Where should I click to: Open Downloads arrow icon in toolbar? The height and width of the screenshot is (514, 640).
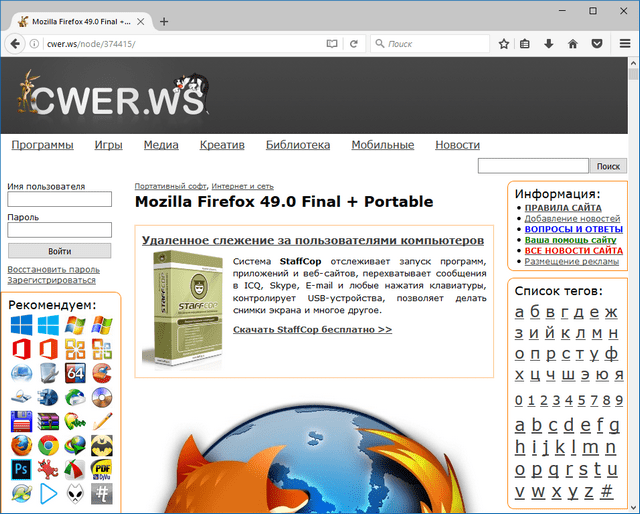click(x=549, y=44)
